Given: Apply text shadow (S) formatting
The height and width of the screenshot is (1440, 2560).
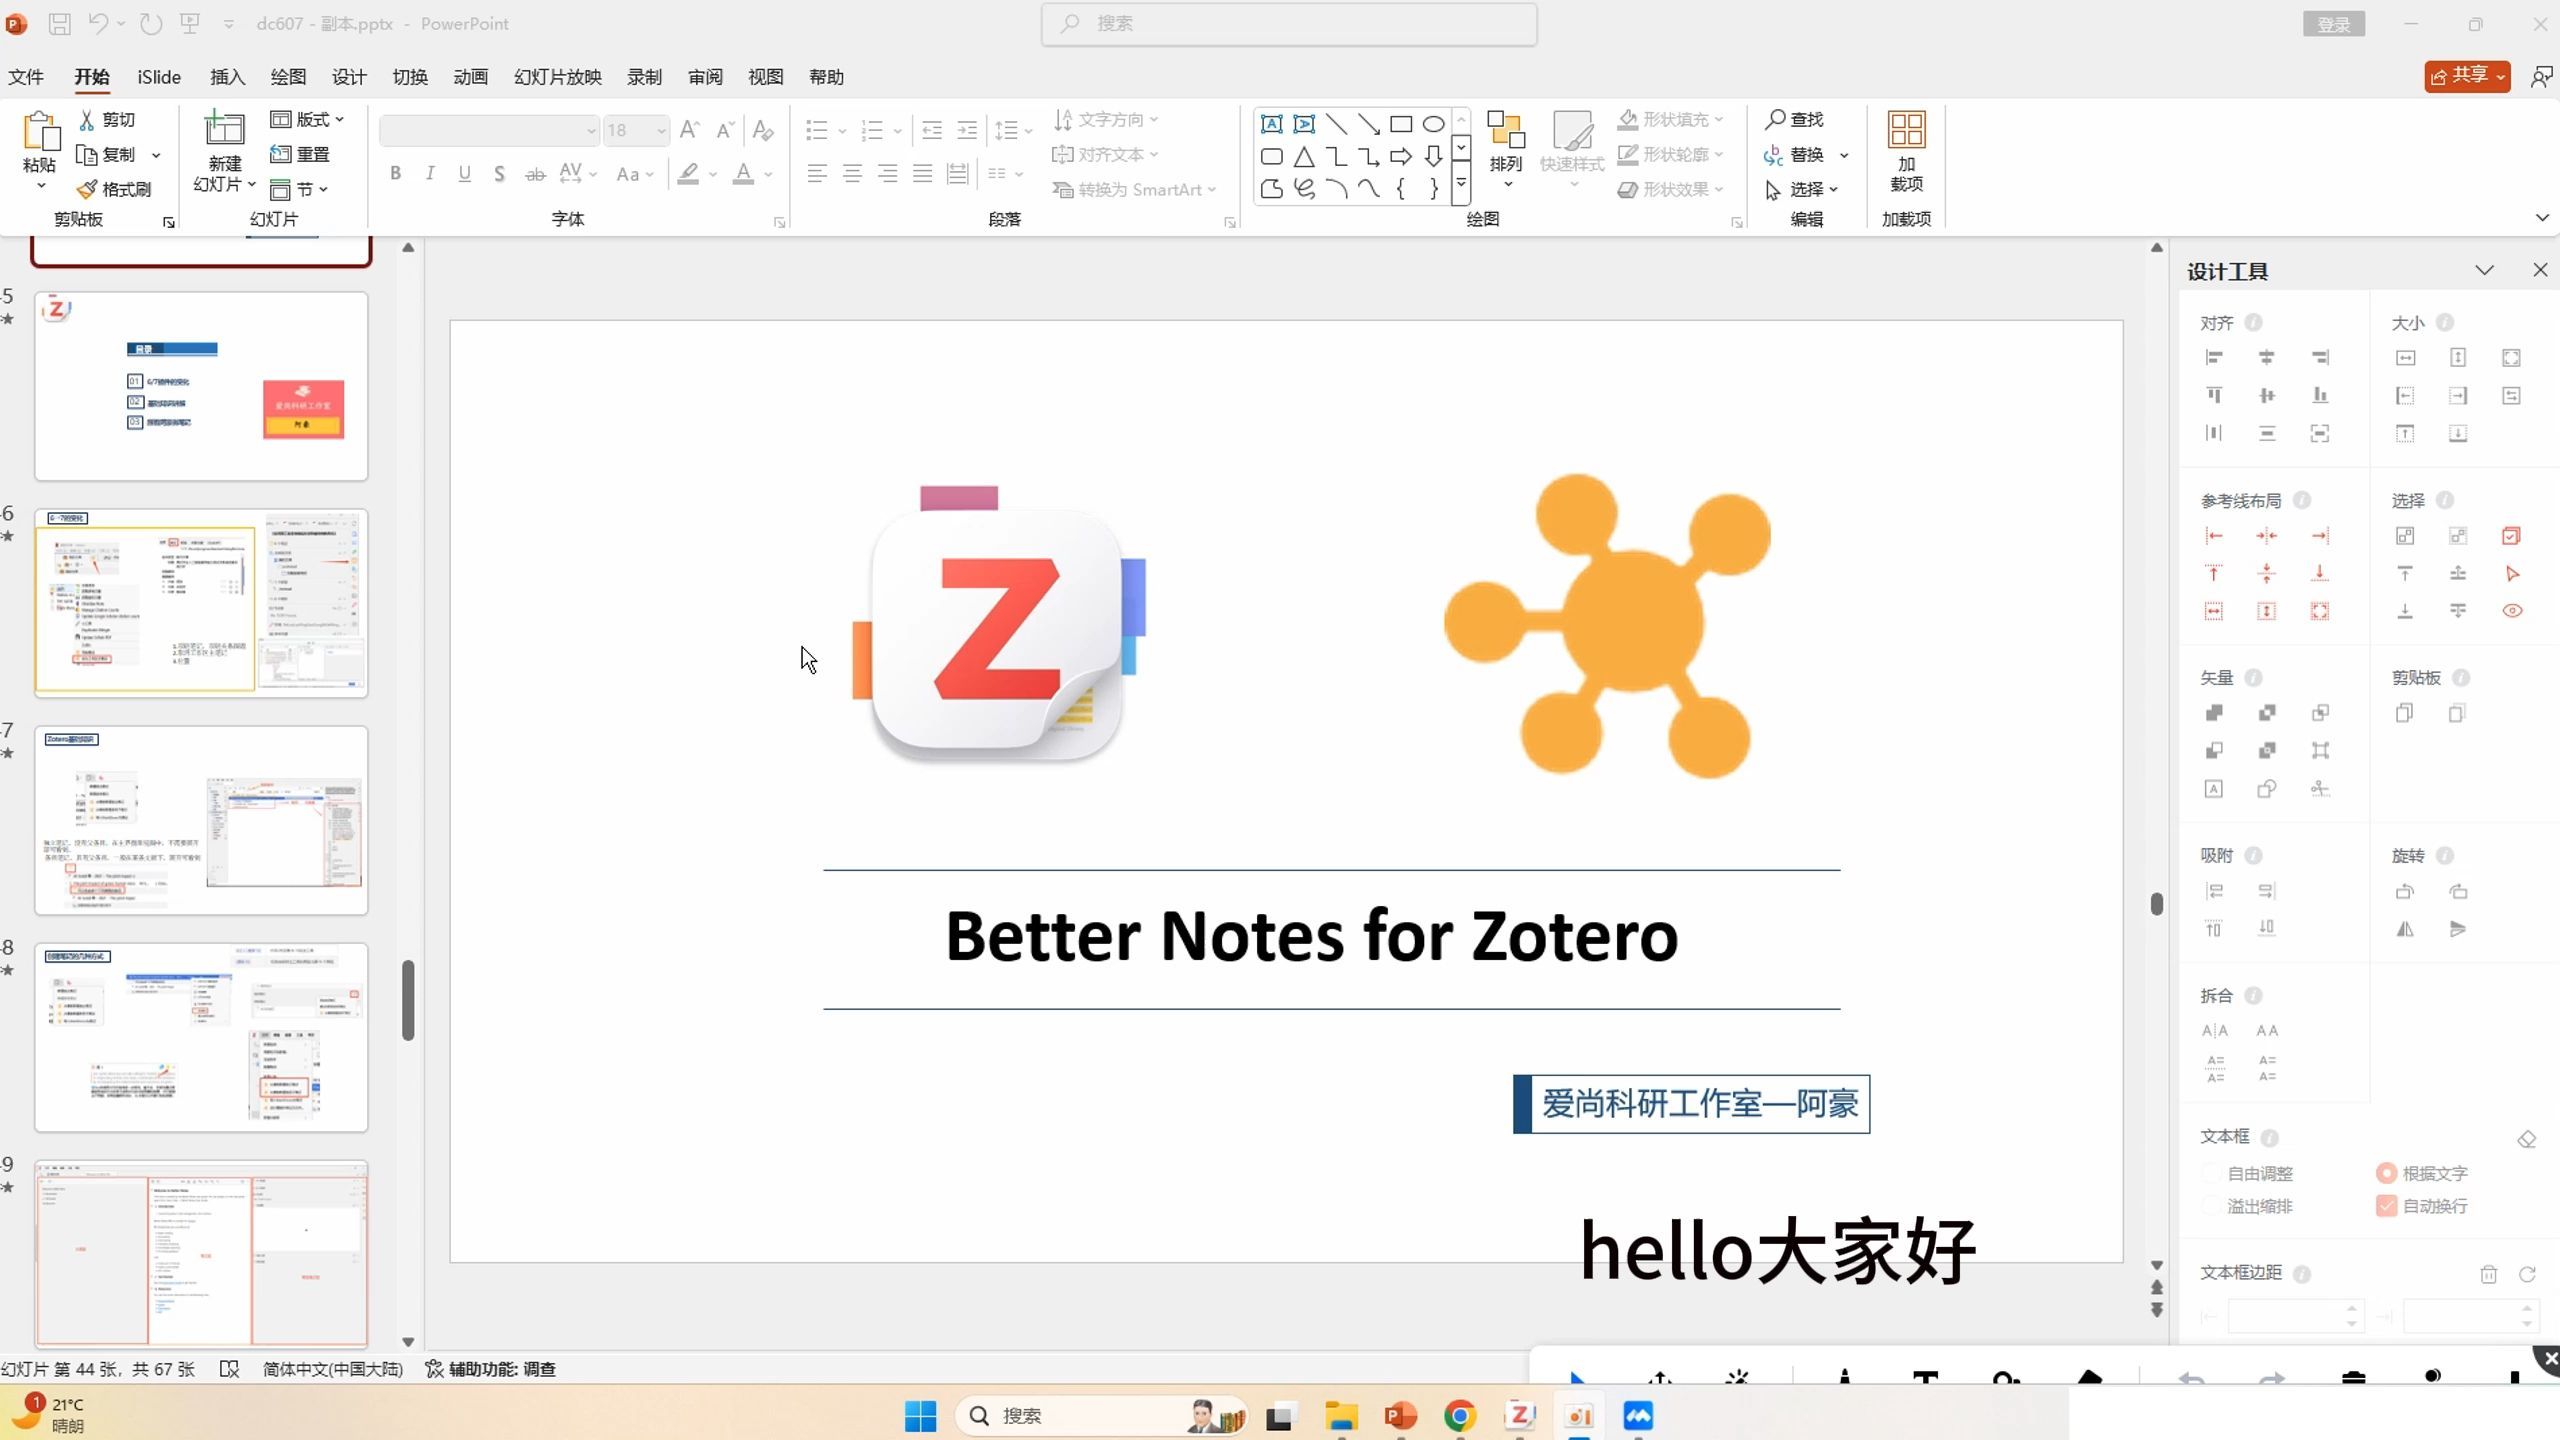Looking at the screenshot, I should [x=499, y=174].
